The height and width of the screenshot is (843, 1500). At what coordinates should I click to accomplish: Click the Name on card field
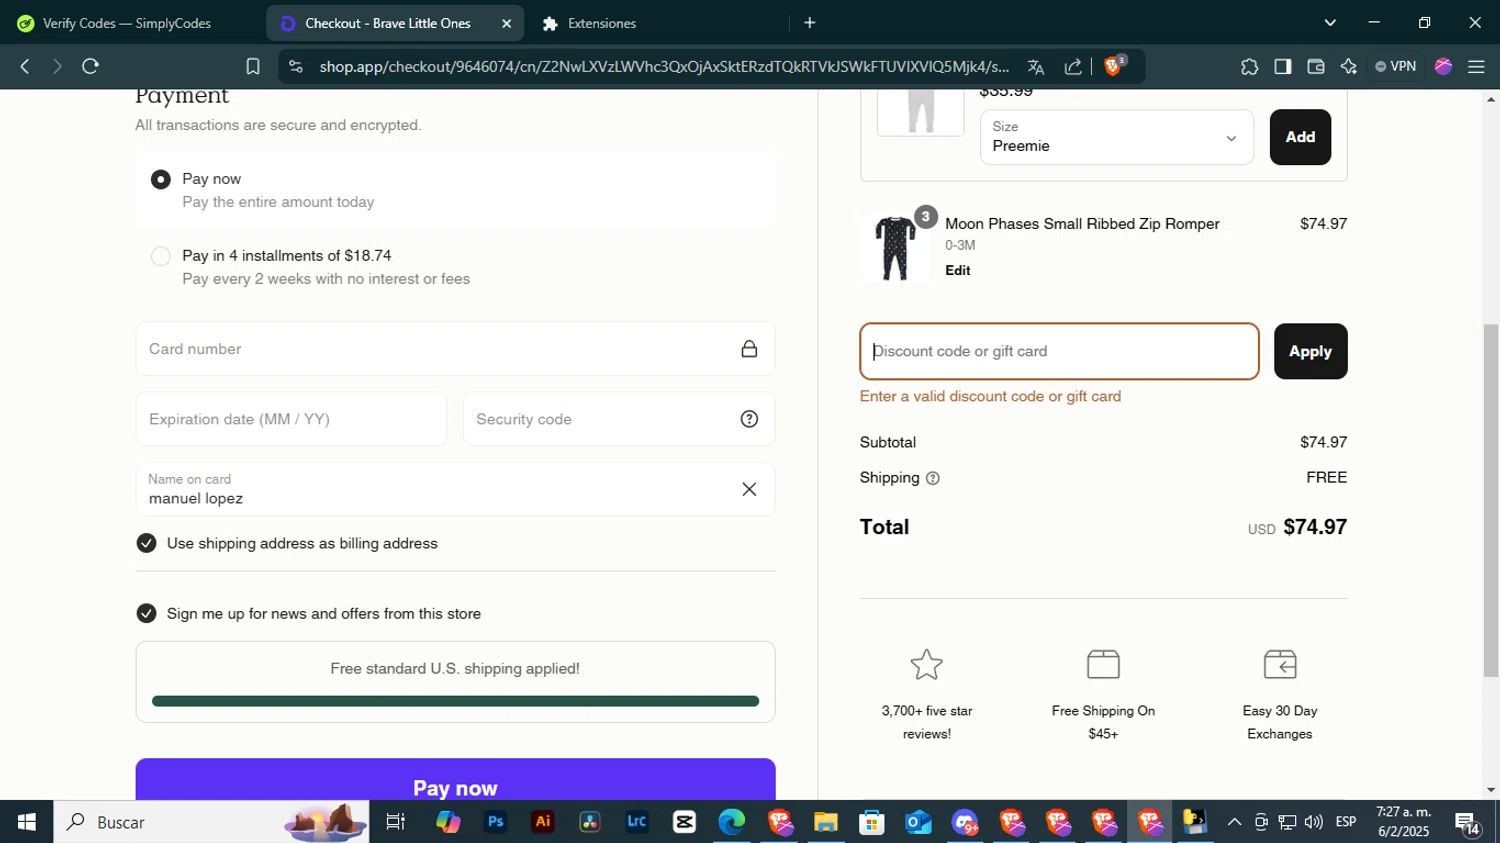point(455,489)
